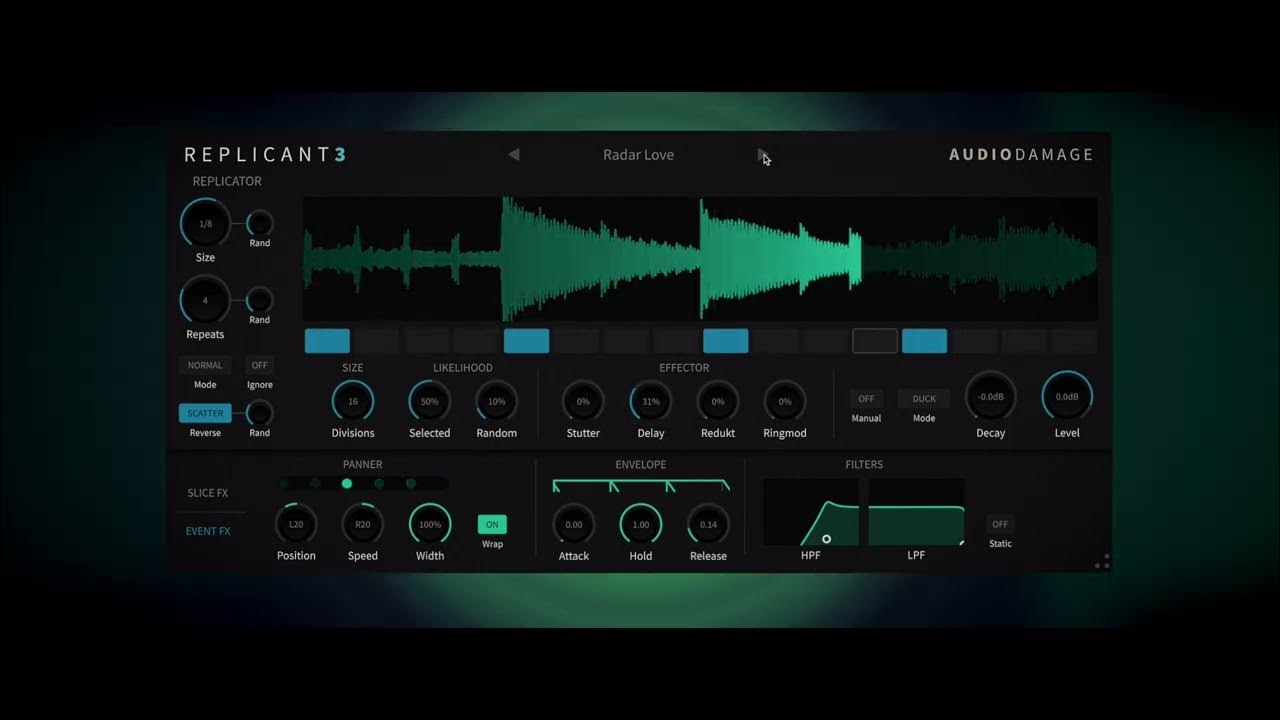Click the Delay effector knob at 31%
This screenshot has width=1280, height=720.
click(651, 401)
